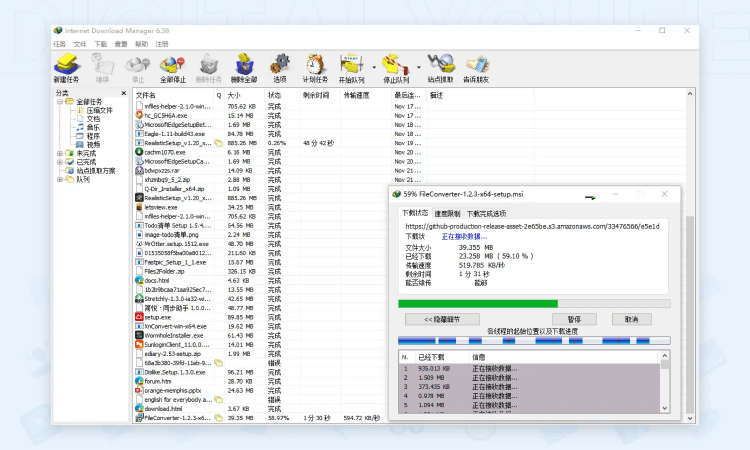The width and height of the screenshot is (750, 450).
Task: Expand the 未完成 tree node
Action: point(60,154)
